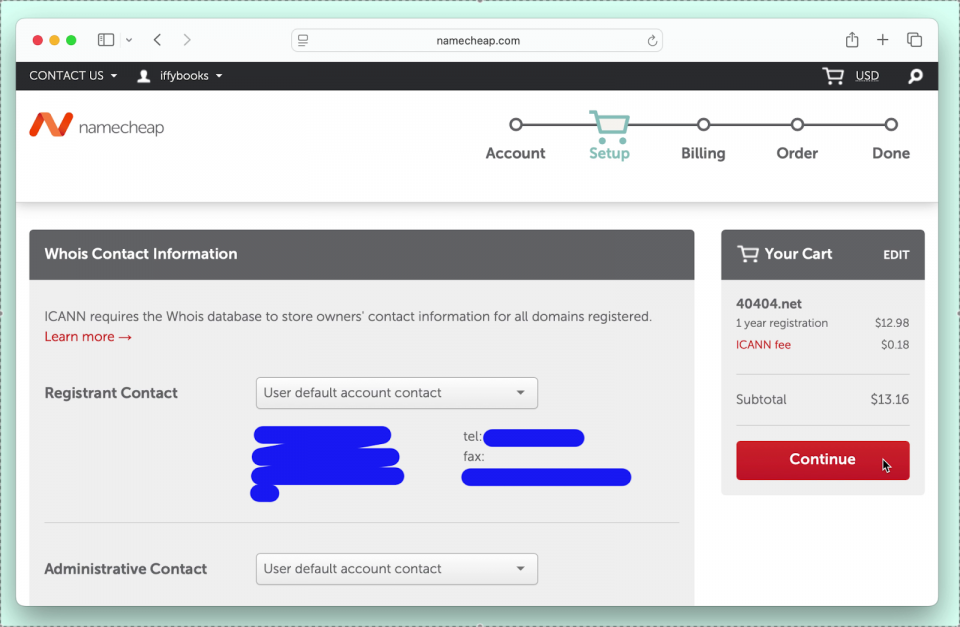Image resolution: width=960 pixels, height=627 pixels.
Task: Change the USD currency selector
Action: (867, 76)
